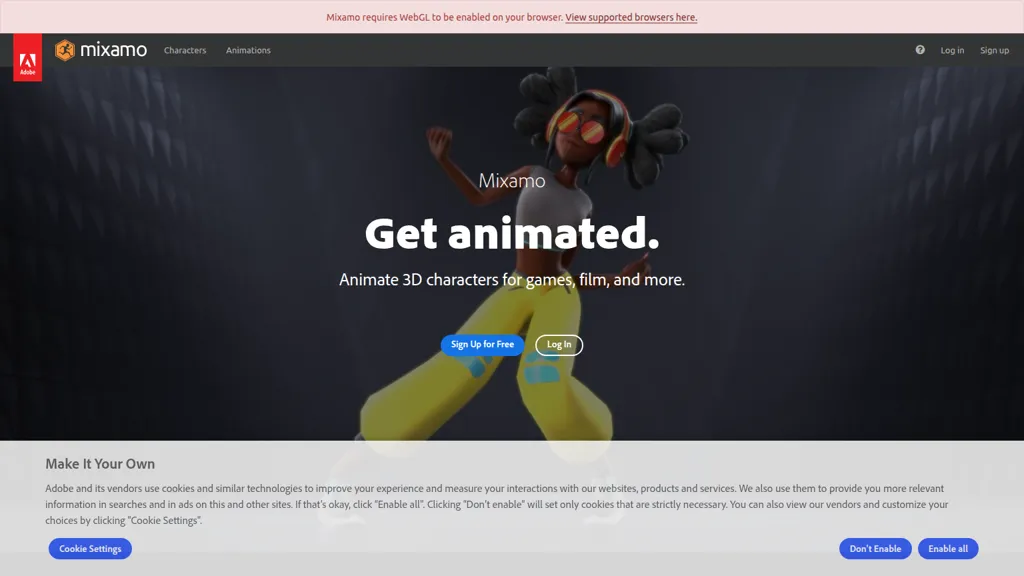
Task: Choose Don't Enable cookies
Action: [x=875, y=549]
